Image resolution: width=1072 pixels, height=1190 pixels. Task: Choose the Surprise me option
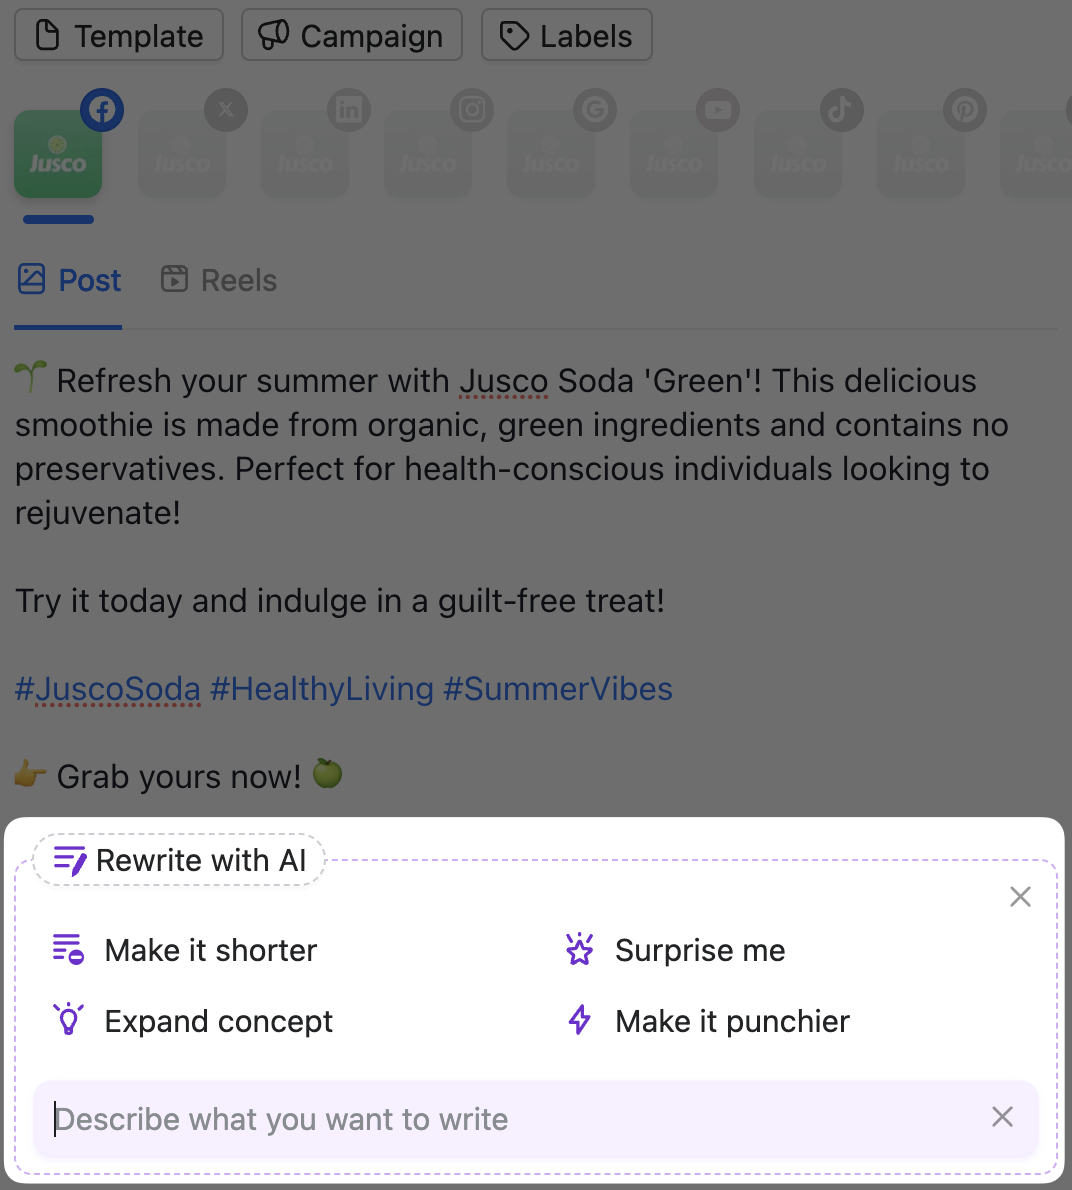pos(677,950)
